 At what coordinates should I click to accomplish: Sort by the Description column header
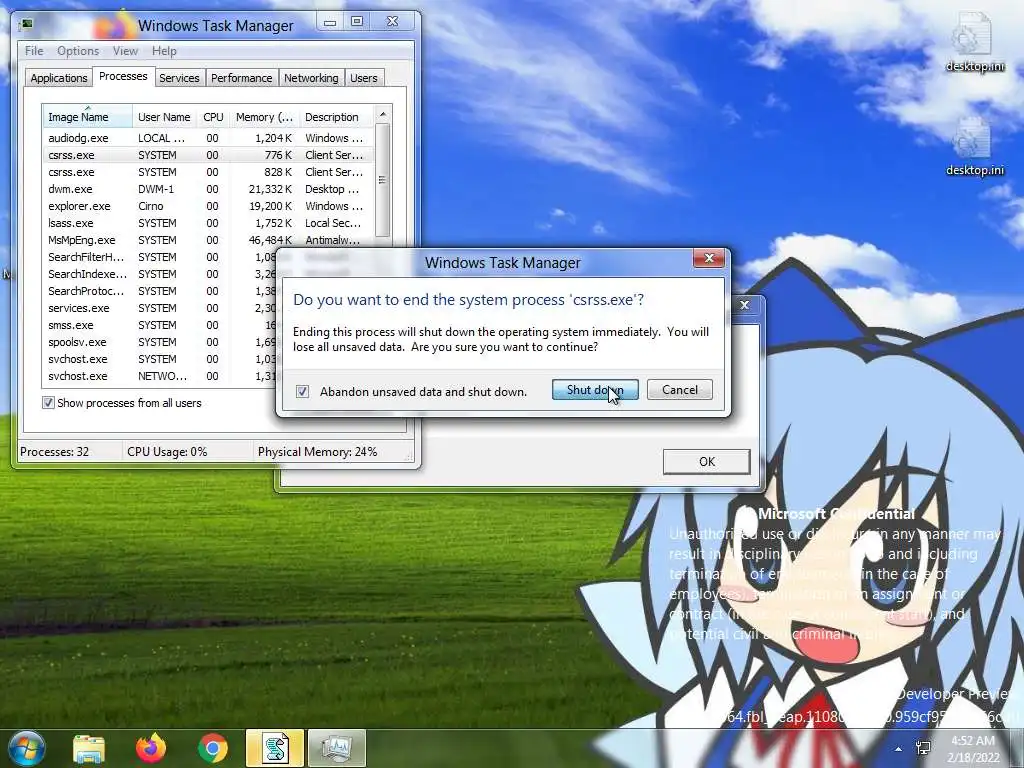336,117
